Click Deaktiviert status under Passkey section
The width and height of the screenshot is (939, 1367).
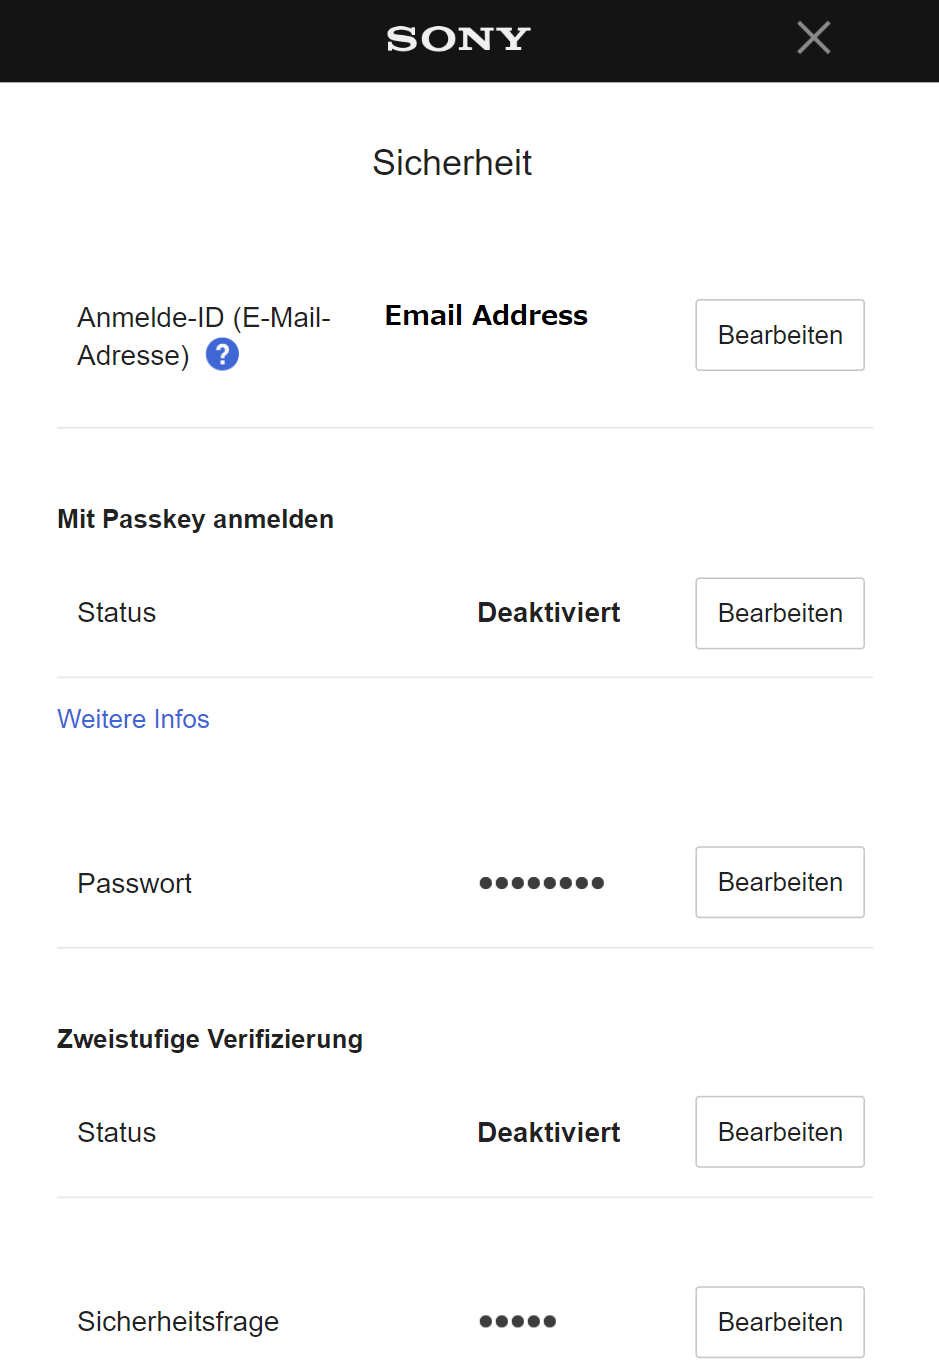[x=548, y=613]
